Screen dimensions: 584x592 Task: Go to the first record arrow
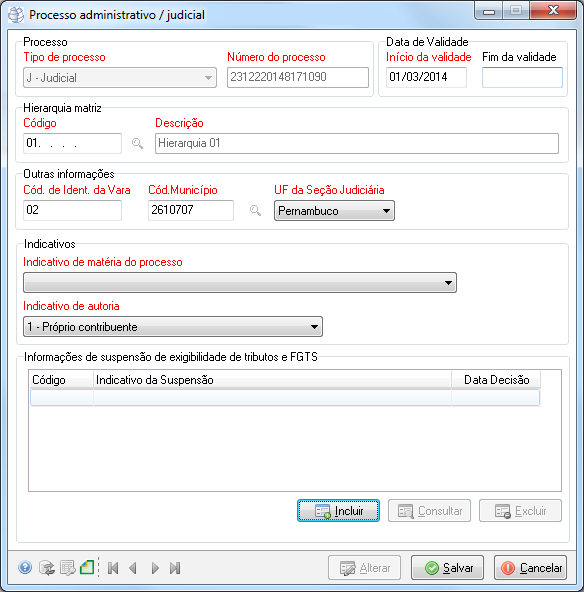tap(113, 568)
